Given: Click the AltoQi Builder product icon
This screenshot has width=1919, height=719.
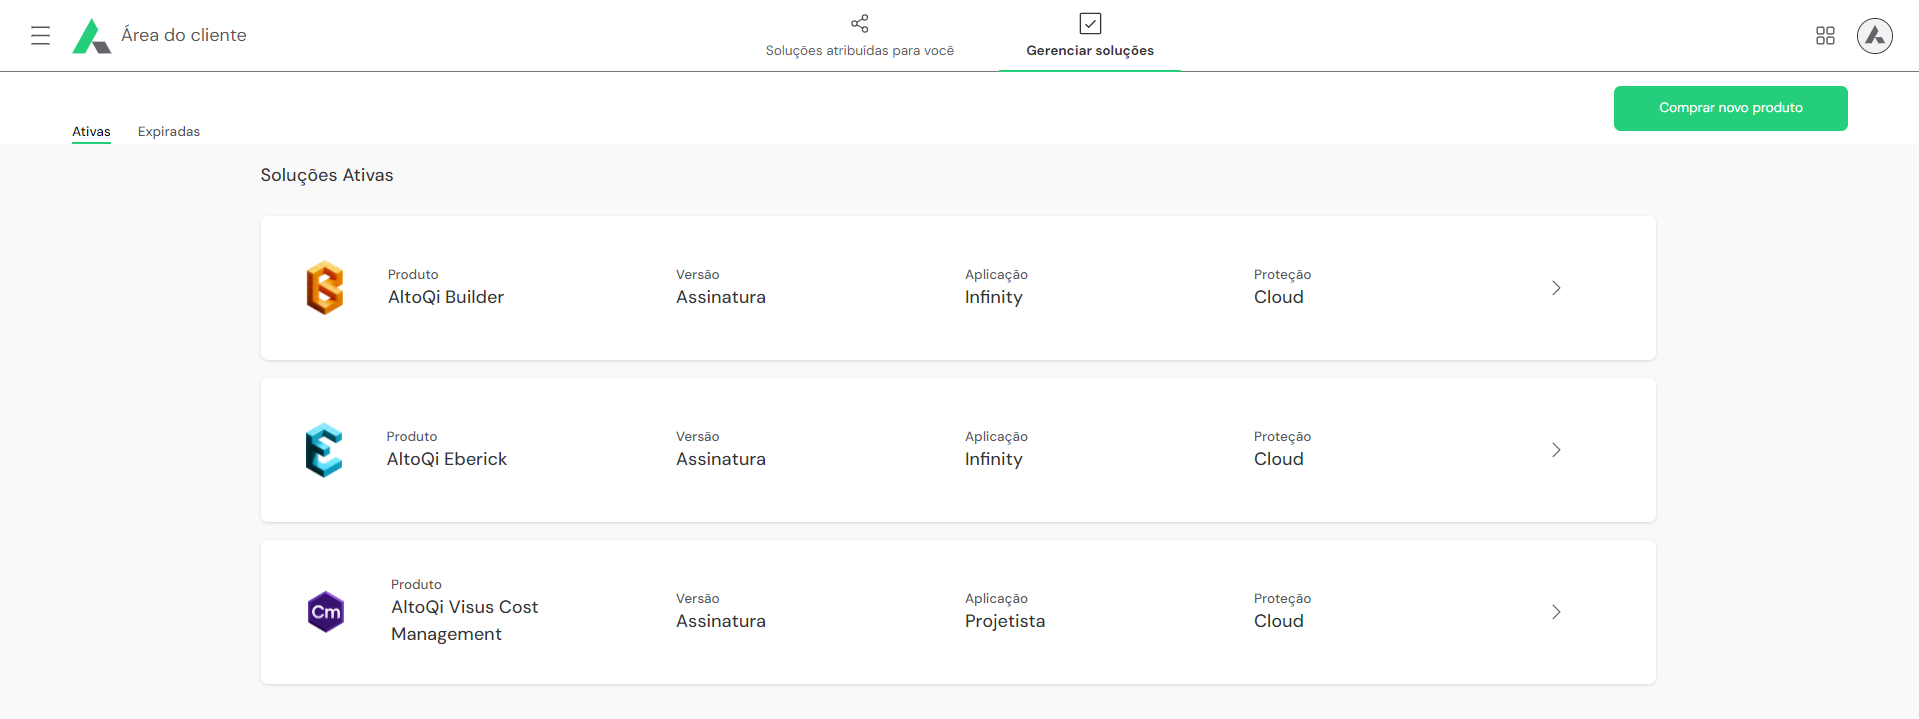Looking at the screenshot, I should [325, 288].
